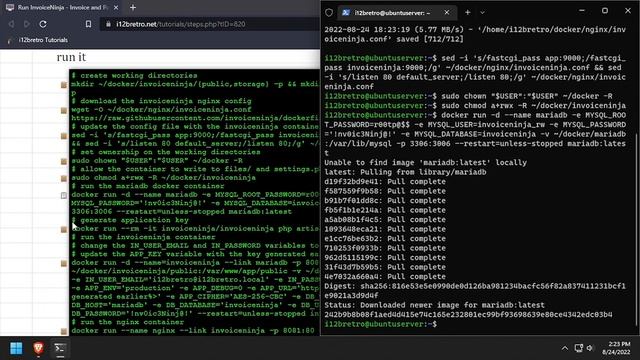Copy icon beside docker run mariadb command
The height and width of the screenshot is (360, 640).
tap(64, 195)
